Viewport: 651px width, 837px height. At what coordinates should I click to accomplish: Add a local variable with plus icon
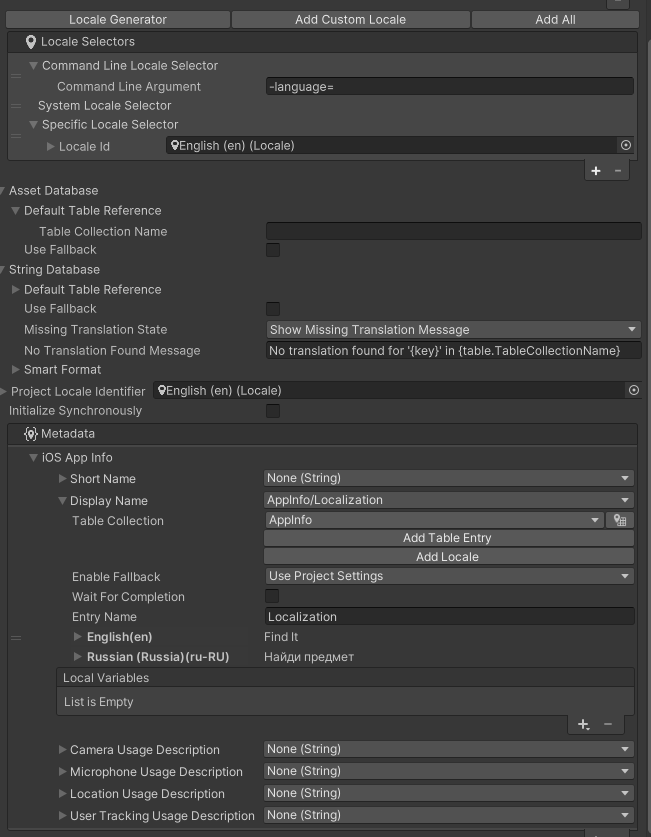[x=584, y=724]
